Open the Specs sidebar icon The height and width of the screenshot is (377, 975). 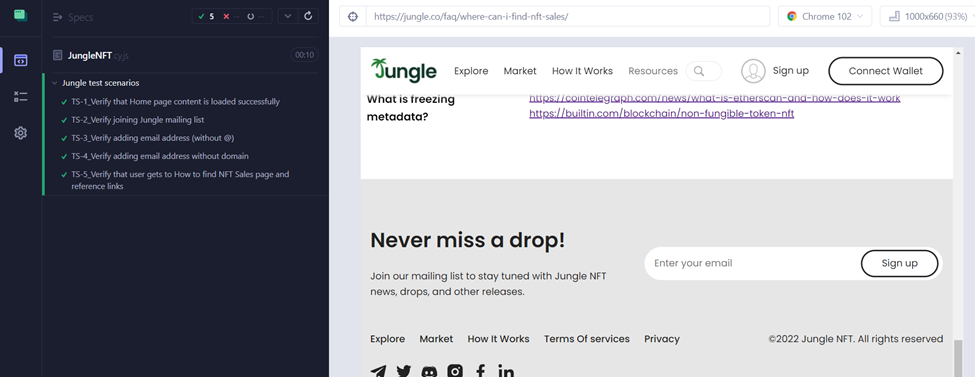[x=21, y=60]
